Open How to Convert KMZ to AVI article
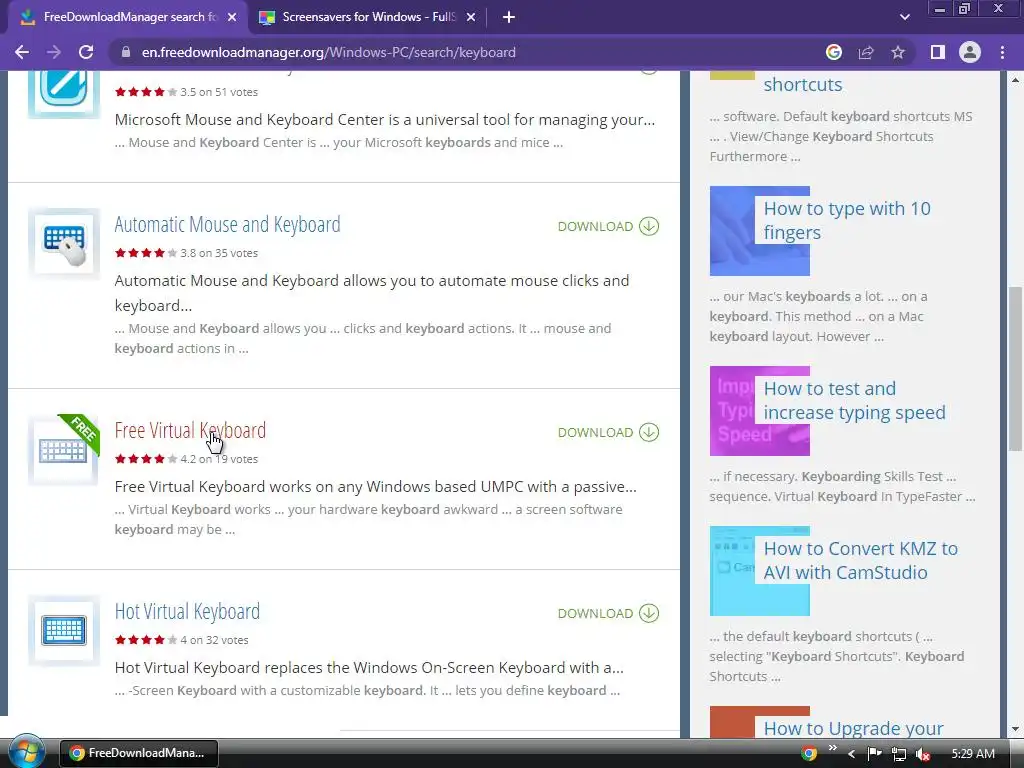 861,560
